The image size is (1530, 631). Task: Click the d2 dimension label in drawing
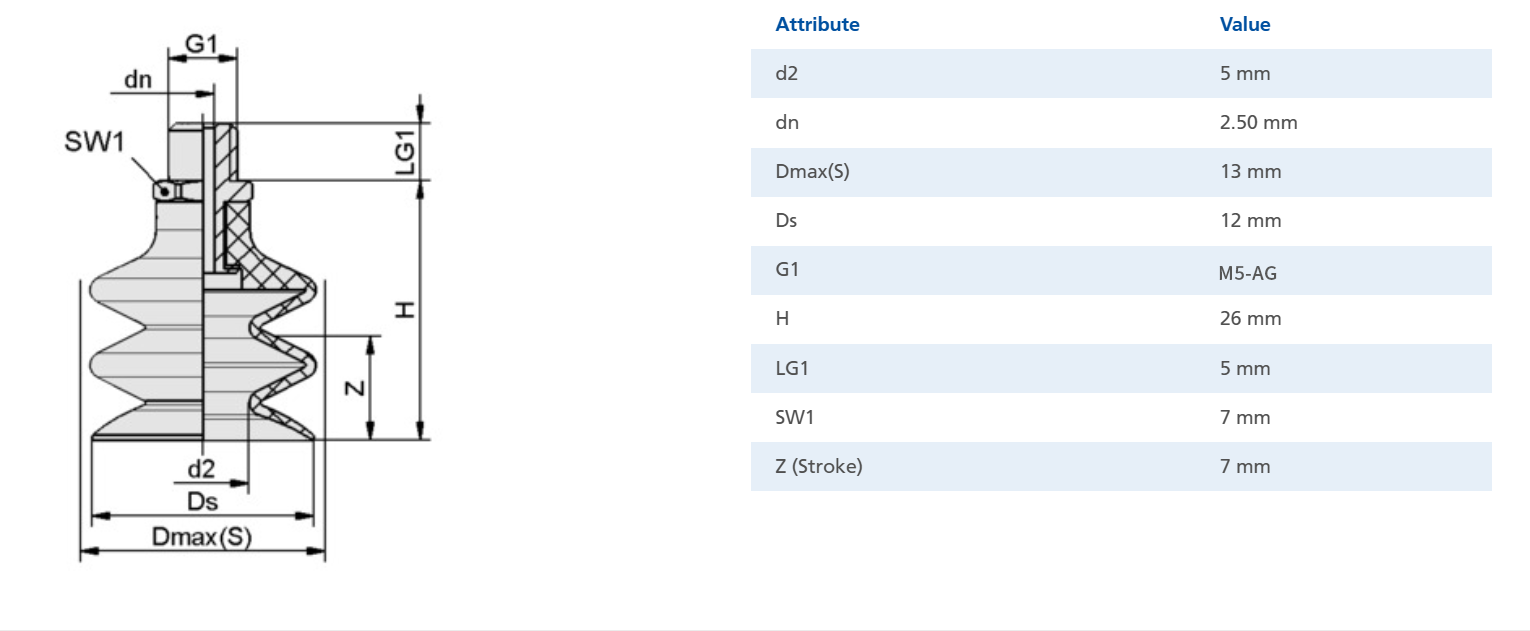click(201, 469)
